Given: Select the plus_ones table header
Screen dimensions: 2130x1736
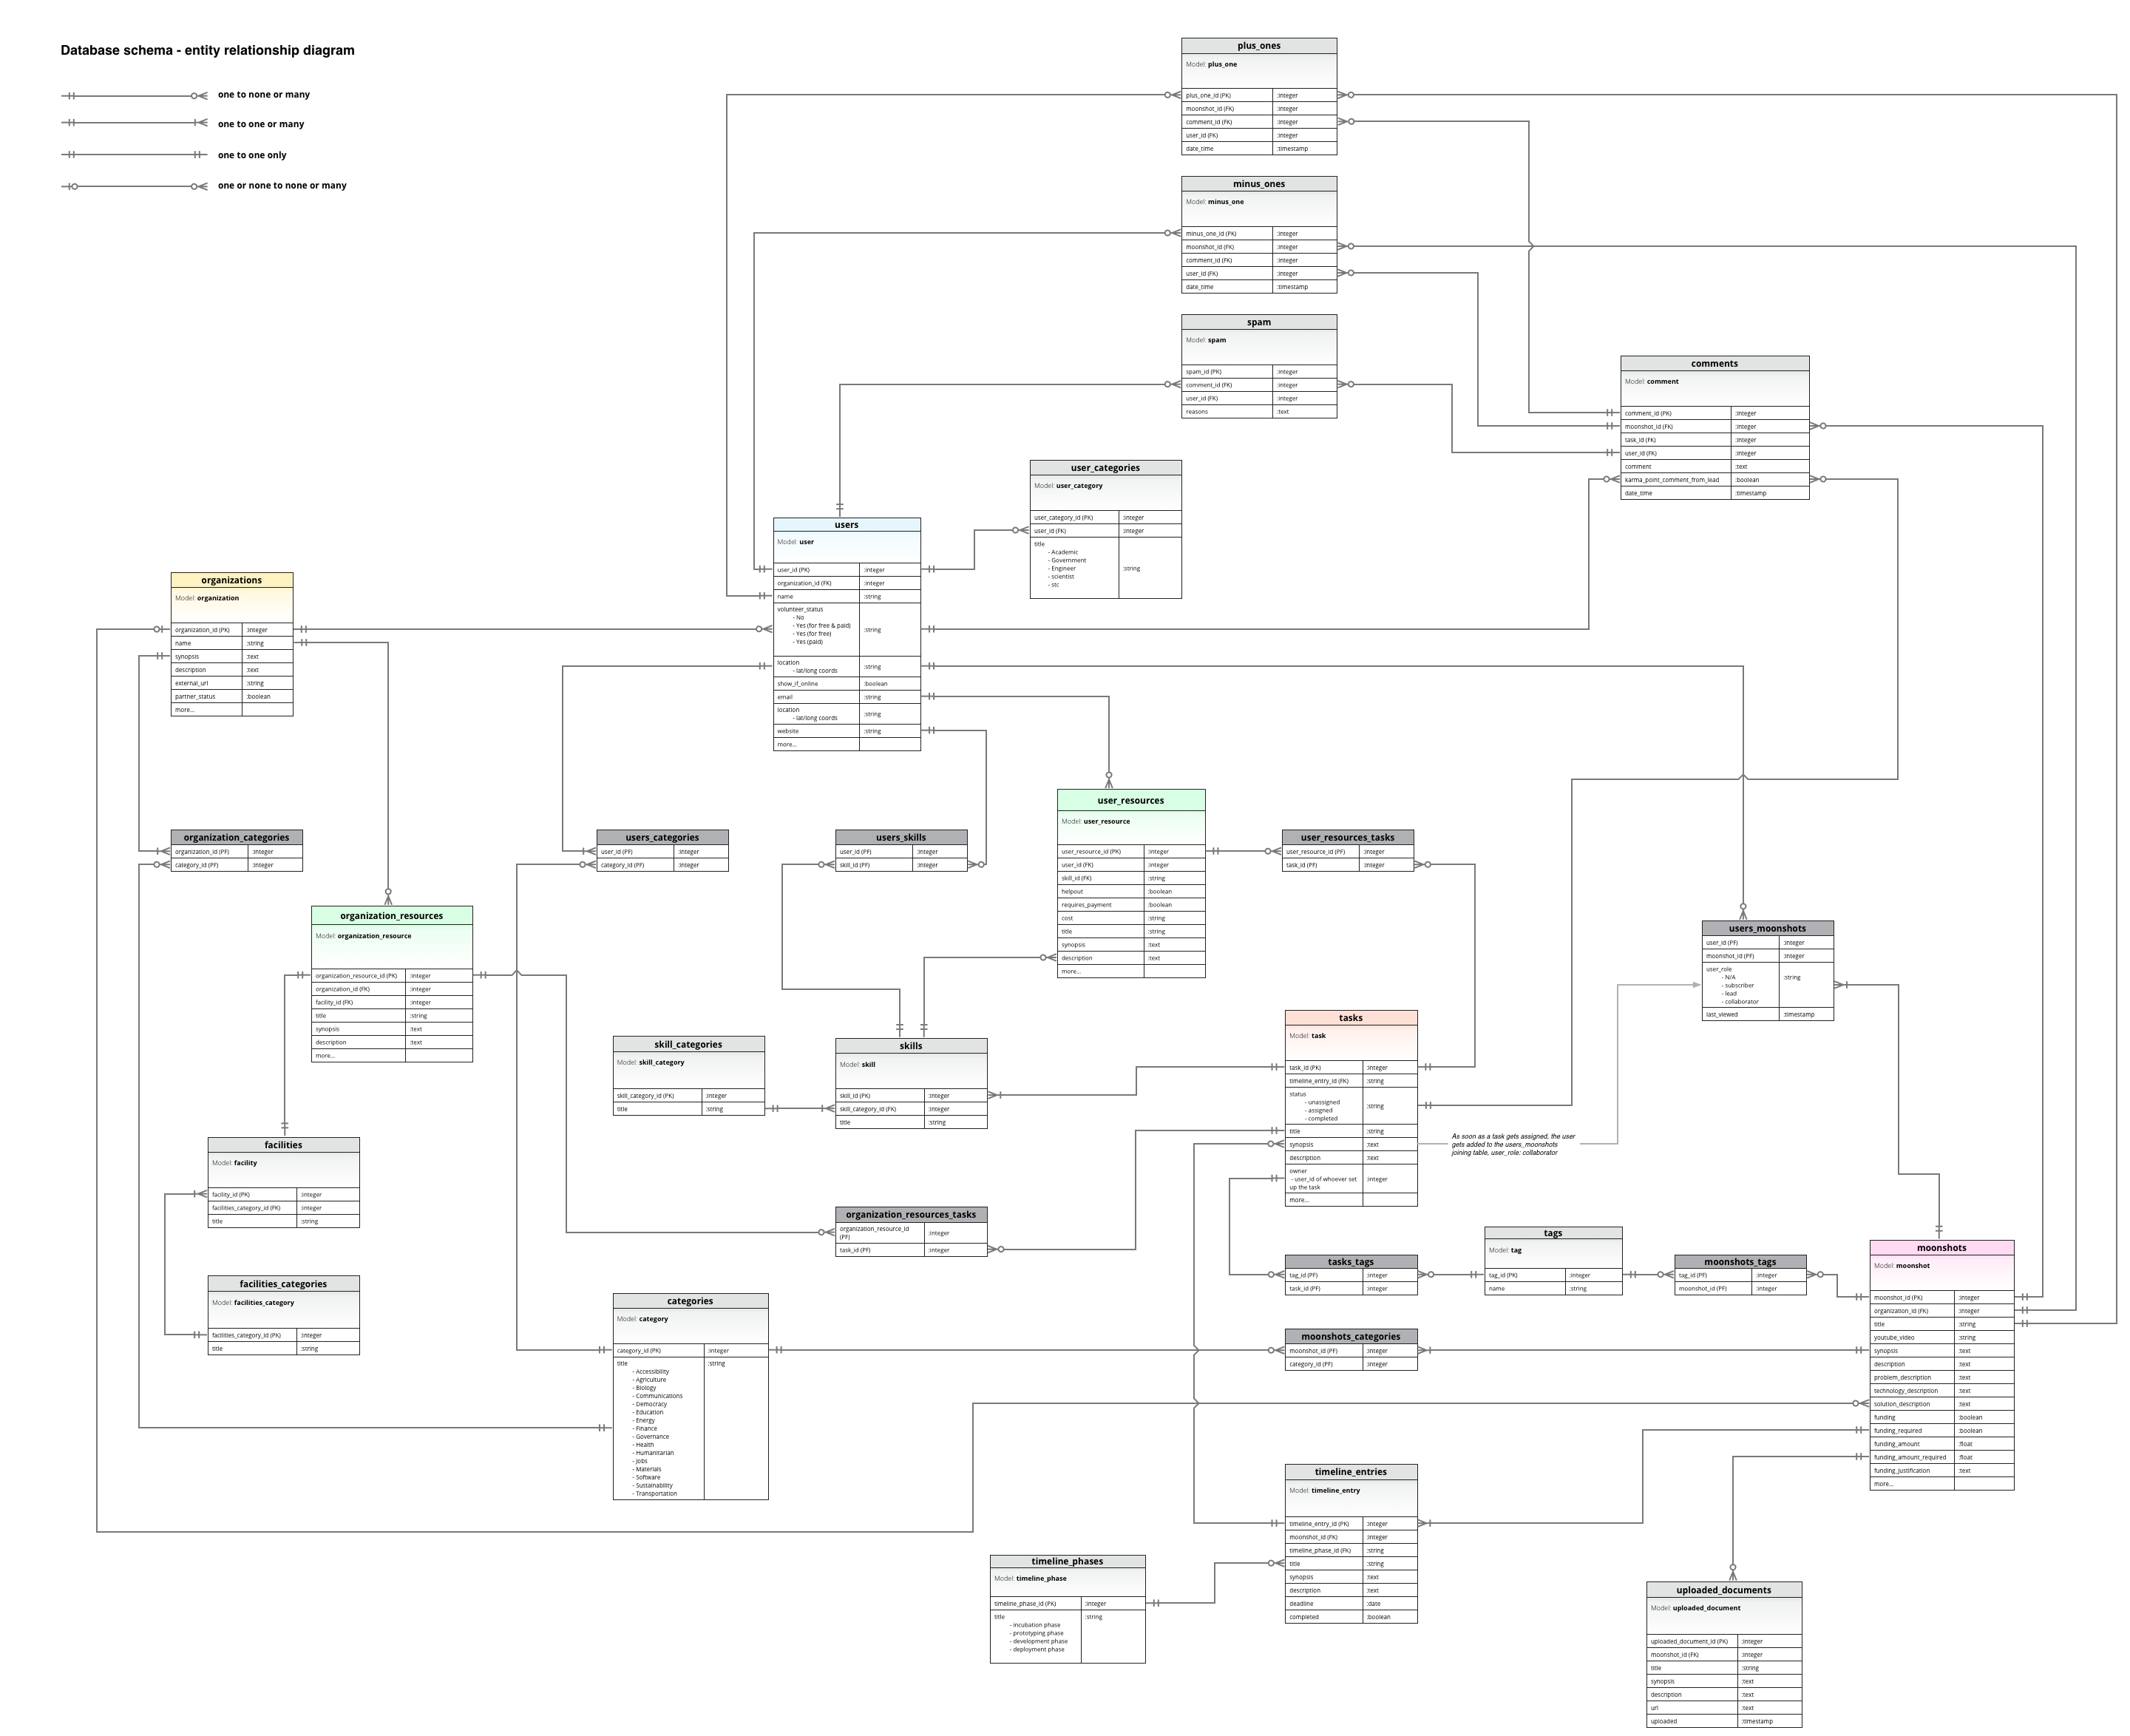Looking at the screenshot, I should point(1258,45).
